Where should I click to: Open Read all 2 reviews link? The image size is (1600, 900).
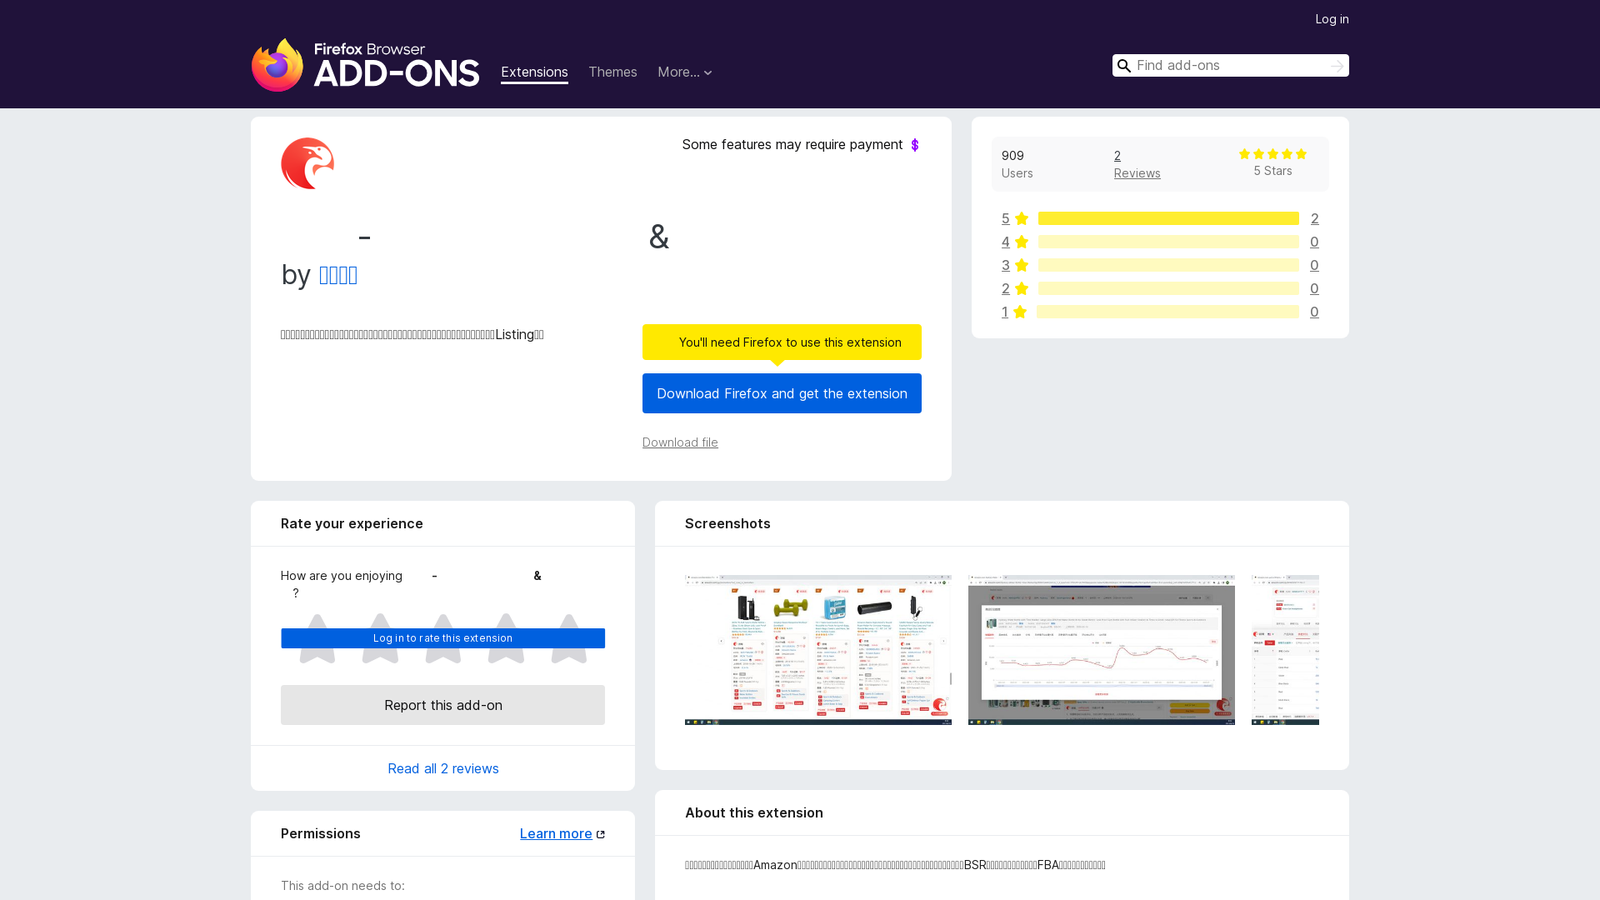coord(443,769)
